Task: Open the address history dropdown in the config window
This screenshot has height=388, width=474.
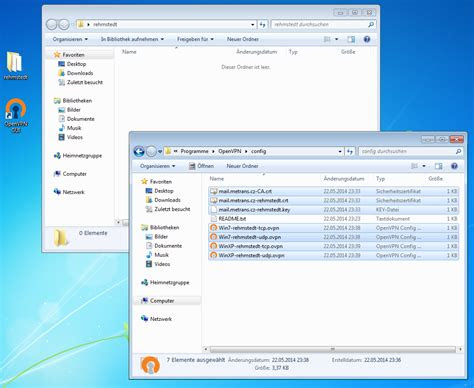Action: (340, 151)
